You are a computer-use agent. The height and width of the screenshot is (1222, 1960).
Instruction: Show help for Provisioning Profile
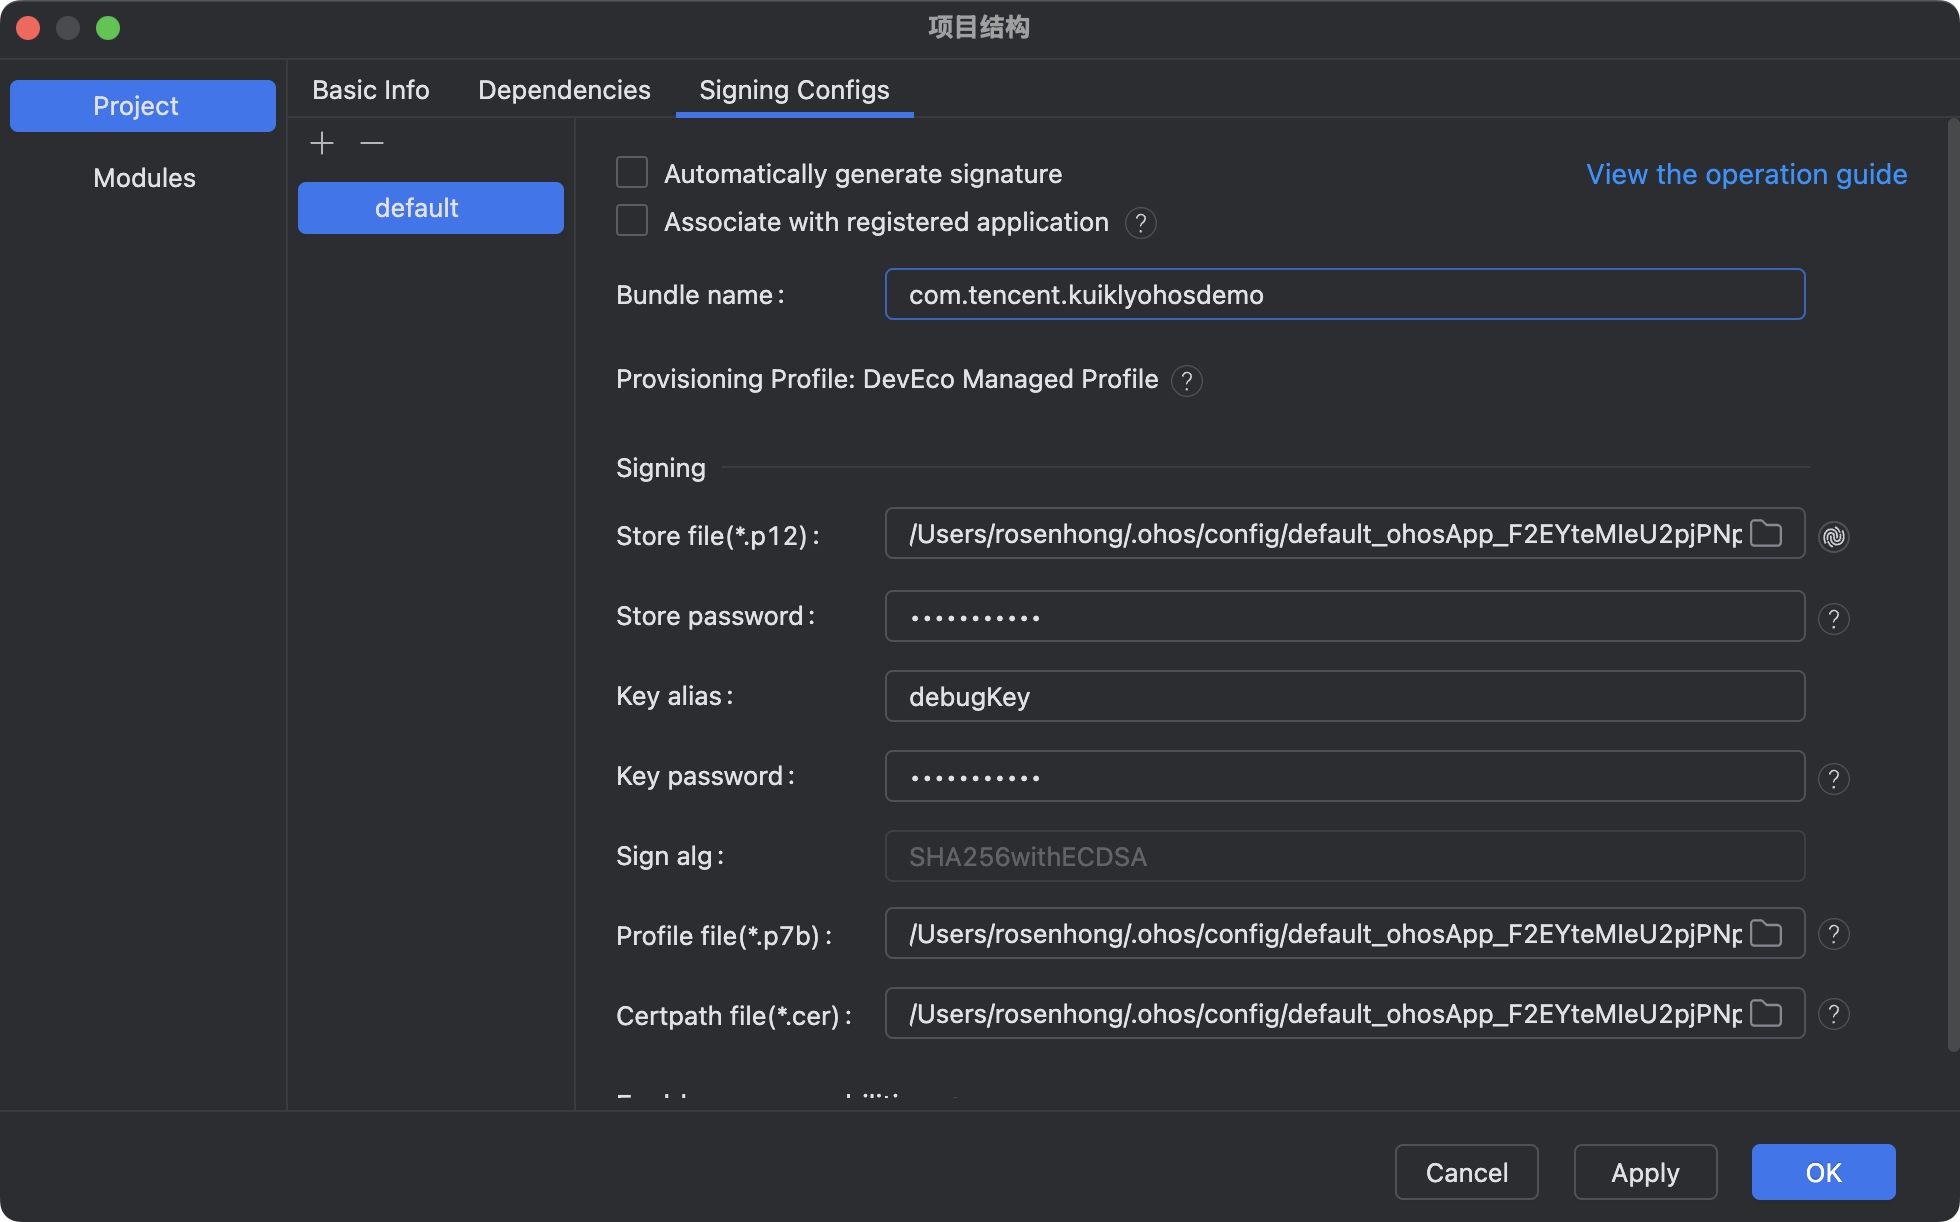[1186, 381]
